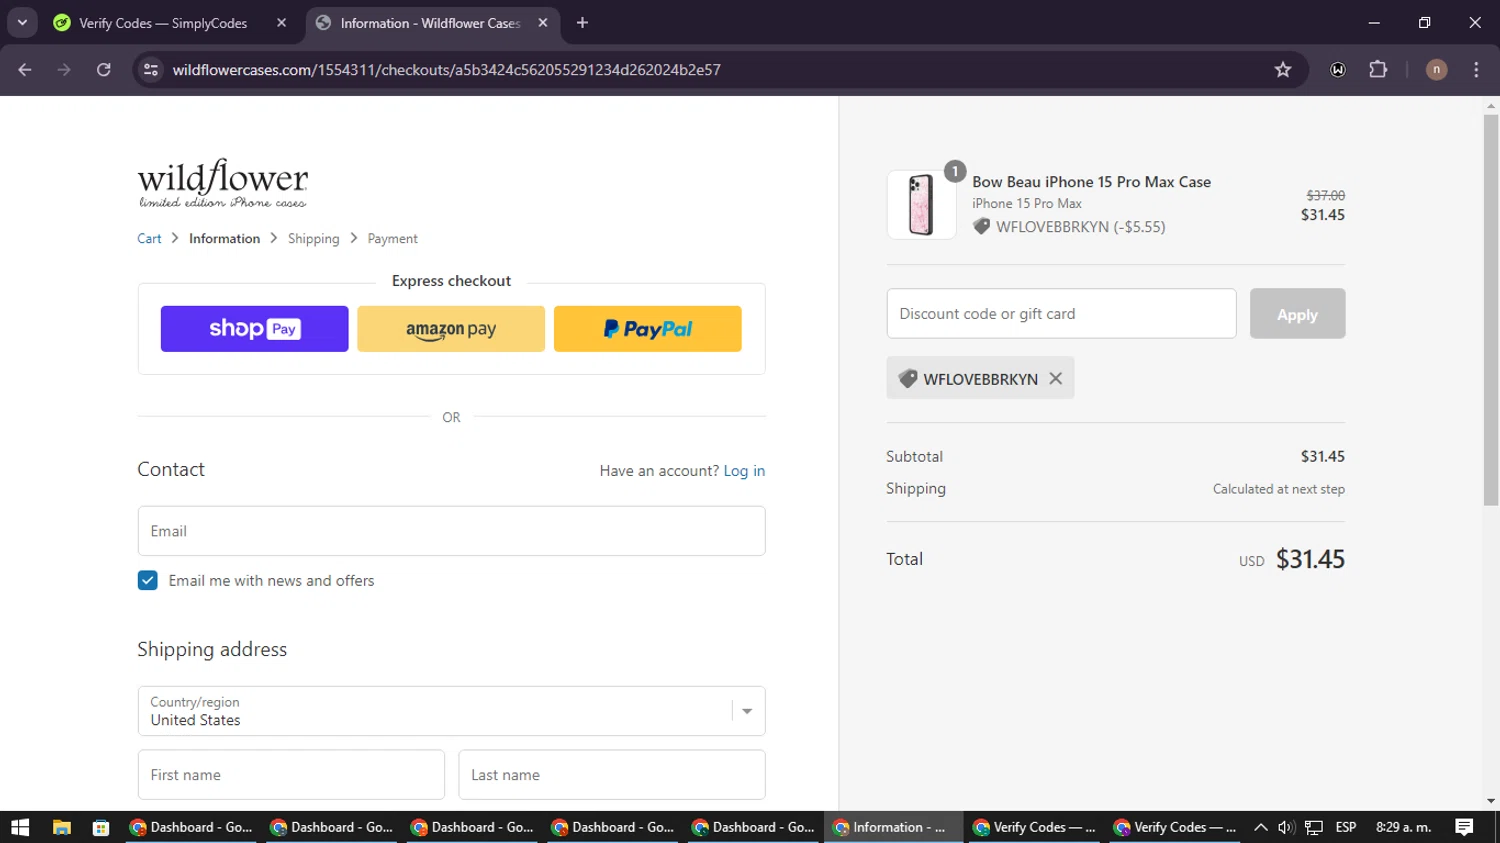Minimize the Chrome window

[1374, 22]
